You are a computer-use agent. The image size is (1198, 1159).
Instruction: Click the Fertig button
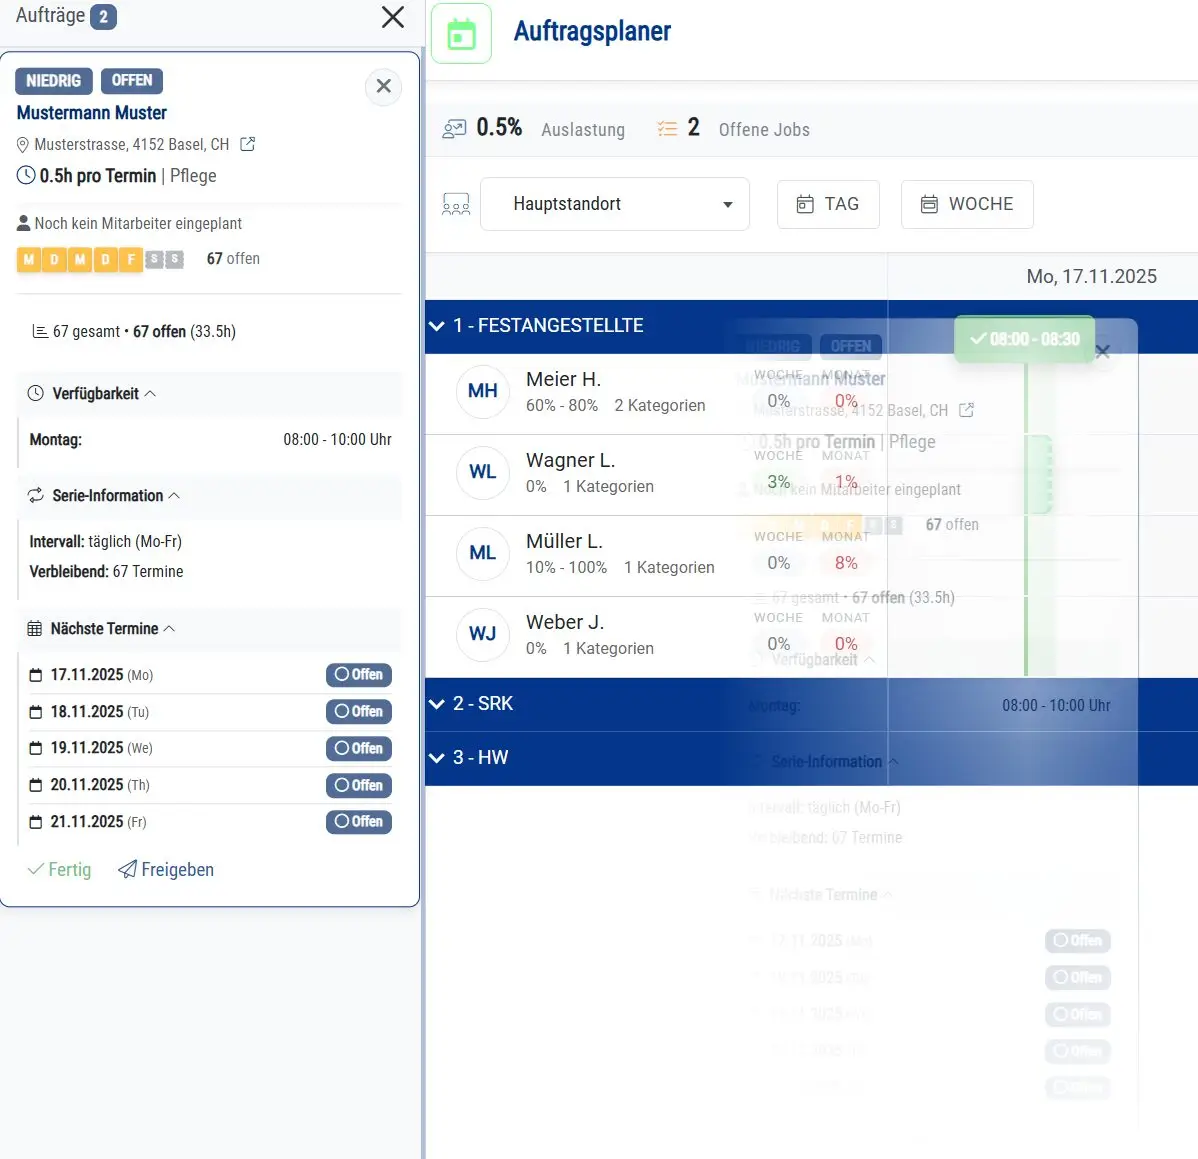pyautogui.click(x=59, y=870)
